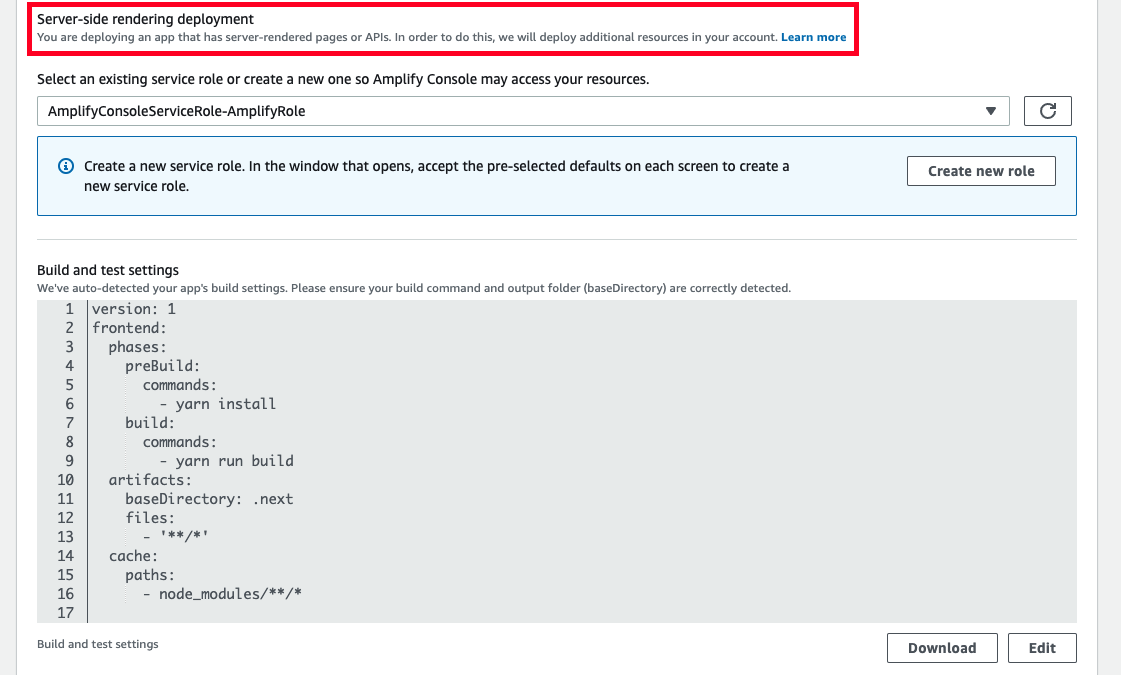Click the 'artifacts:' line in the YAML
The width and height of the screenshot is (1121, 675).
pyautogui.click(x=150, y=480)
